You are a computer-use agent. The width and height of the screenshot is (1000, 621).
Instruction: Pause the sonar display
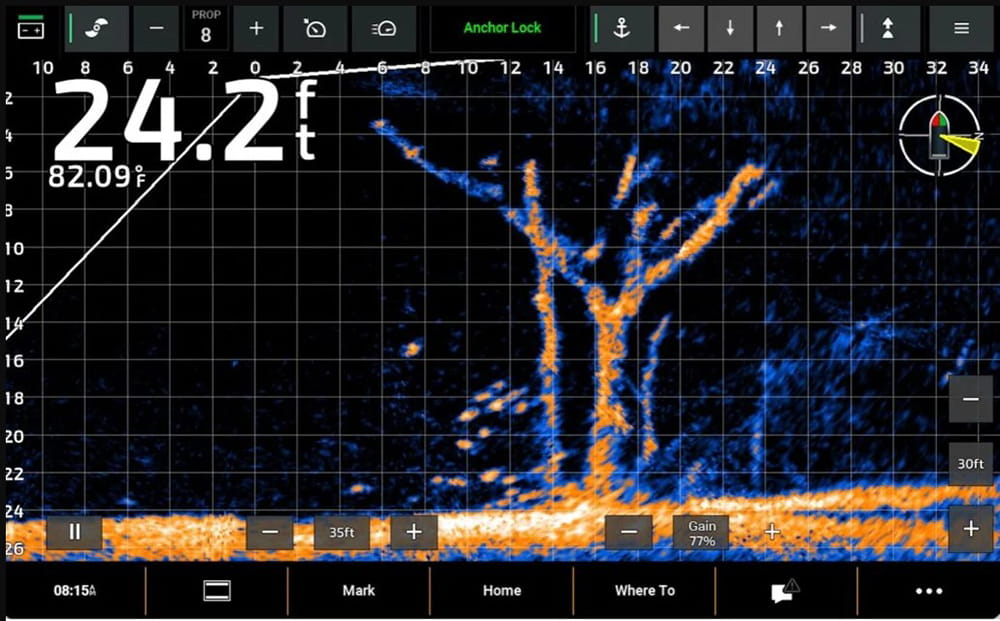(x=73, y=532)
